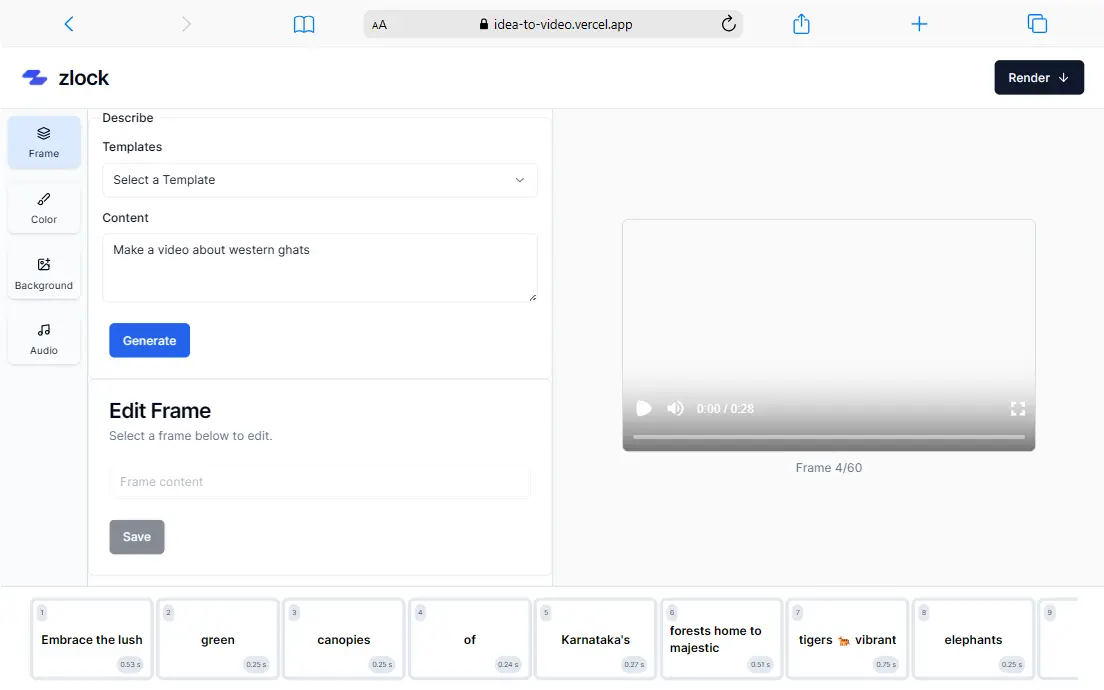1104x690 pixels.
Task: Open the Audio panel icon
Action: 44,330
